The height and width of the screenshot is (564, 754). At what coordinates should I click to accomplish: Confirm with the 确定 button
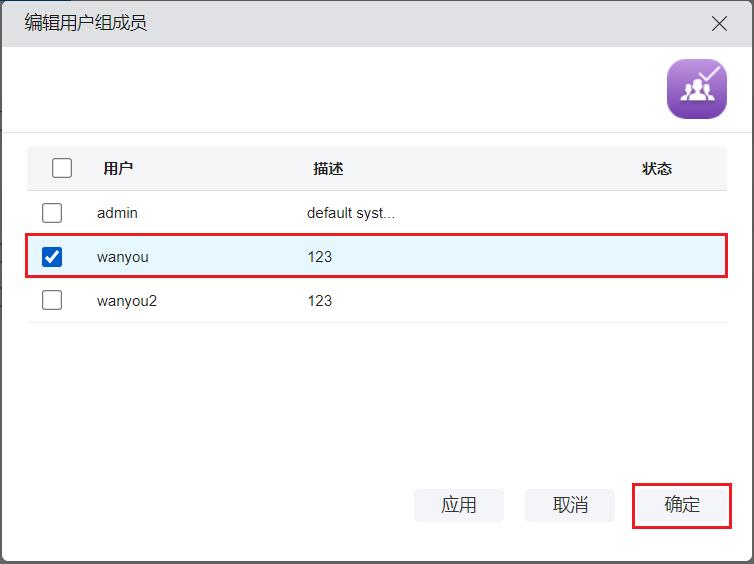[682, 505]
